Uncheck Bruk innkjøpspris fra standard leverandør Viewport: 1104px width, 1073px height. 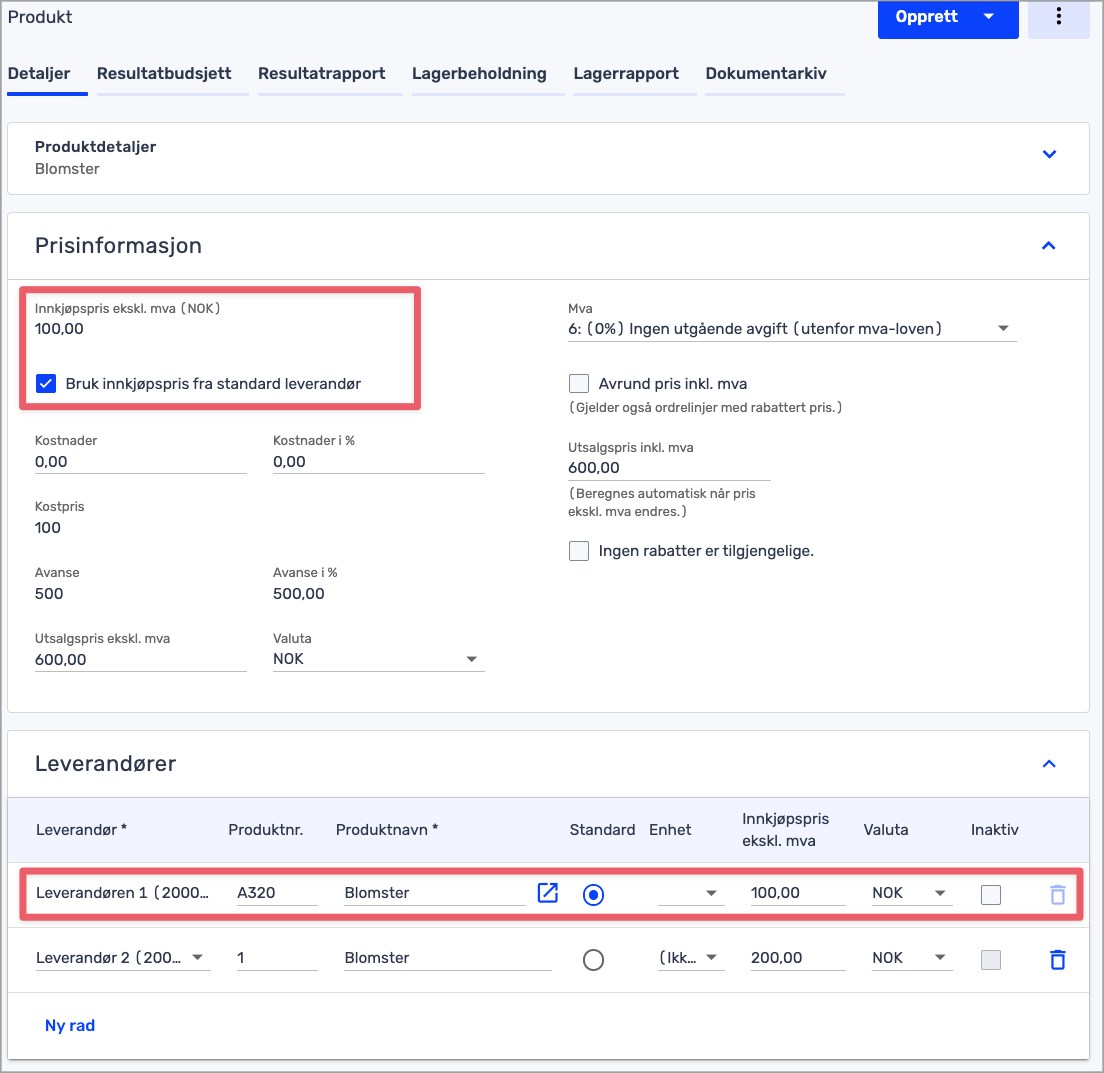[46, 383]
